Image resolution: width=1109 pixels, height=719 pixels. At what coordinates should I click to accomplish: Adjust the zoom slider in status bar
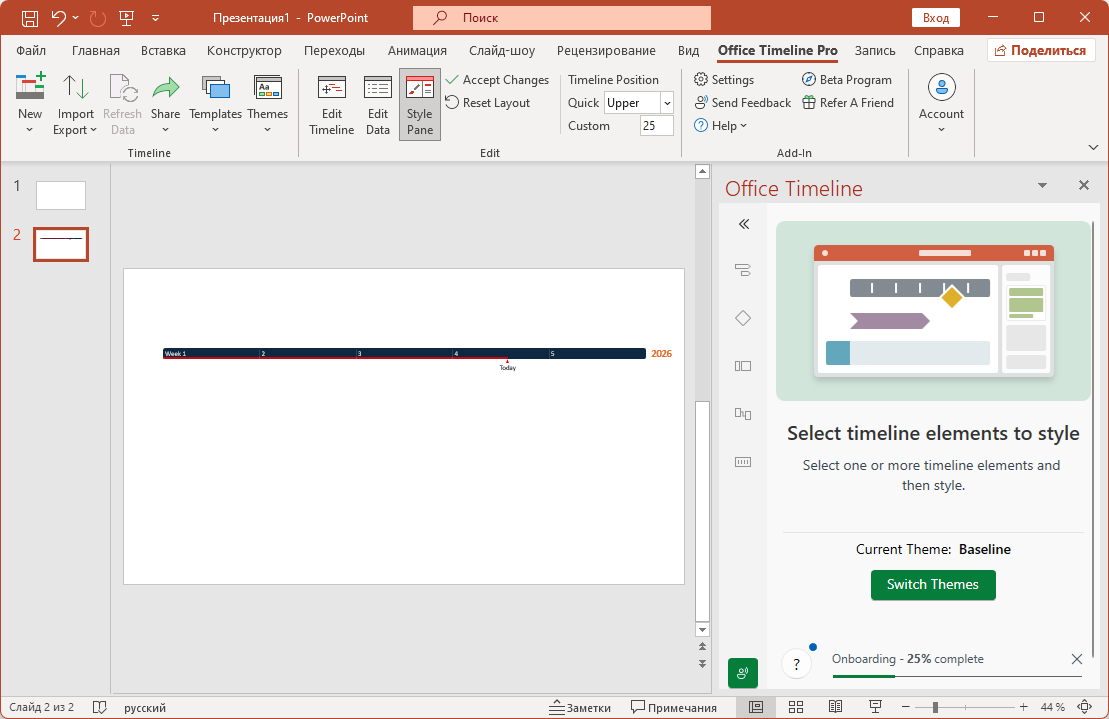(935, 707)
